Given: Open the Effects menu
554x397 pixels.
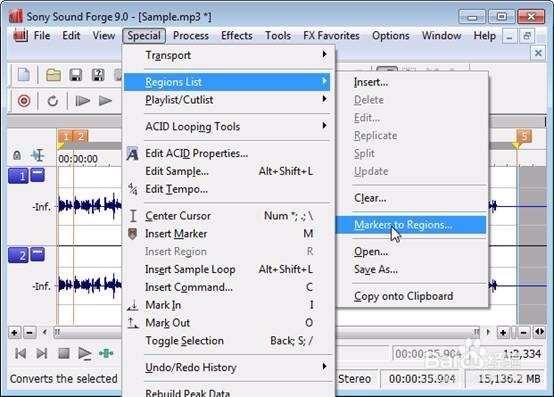Looking at the screenshot, I should (x=237, y=36).
